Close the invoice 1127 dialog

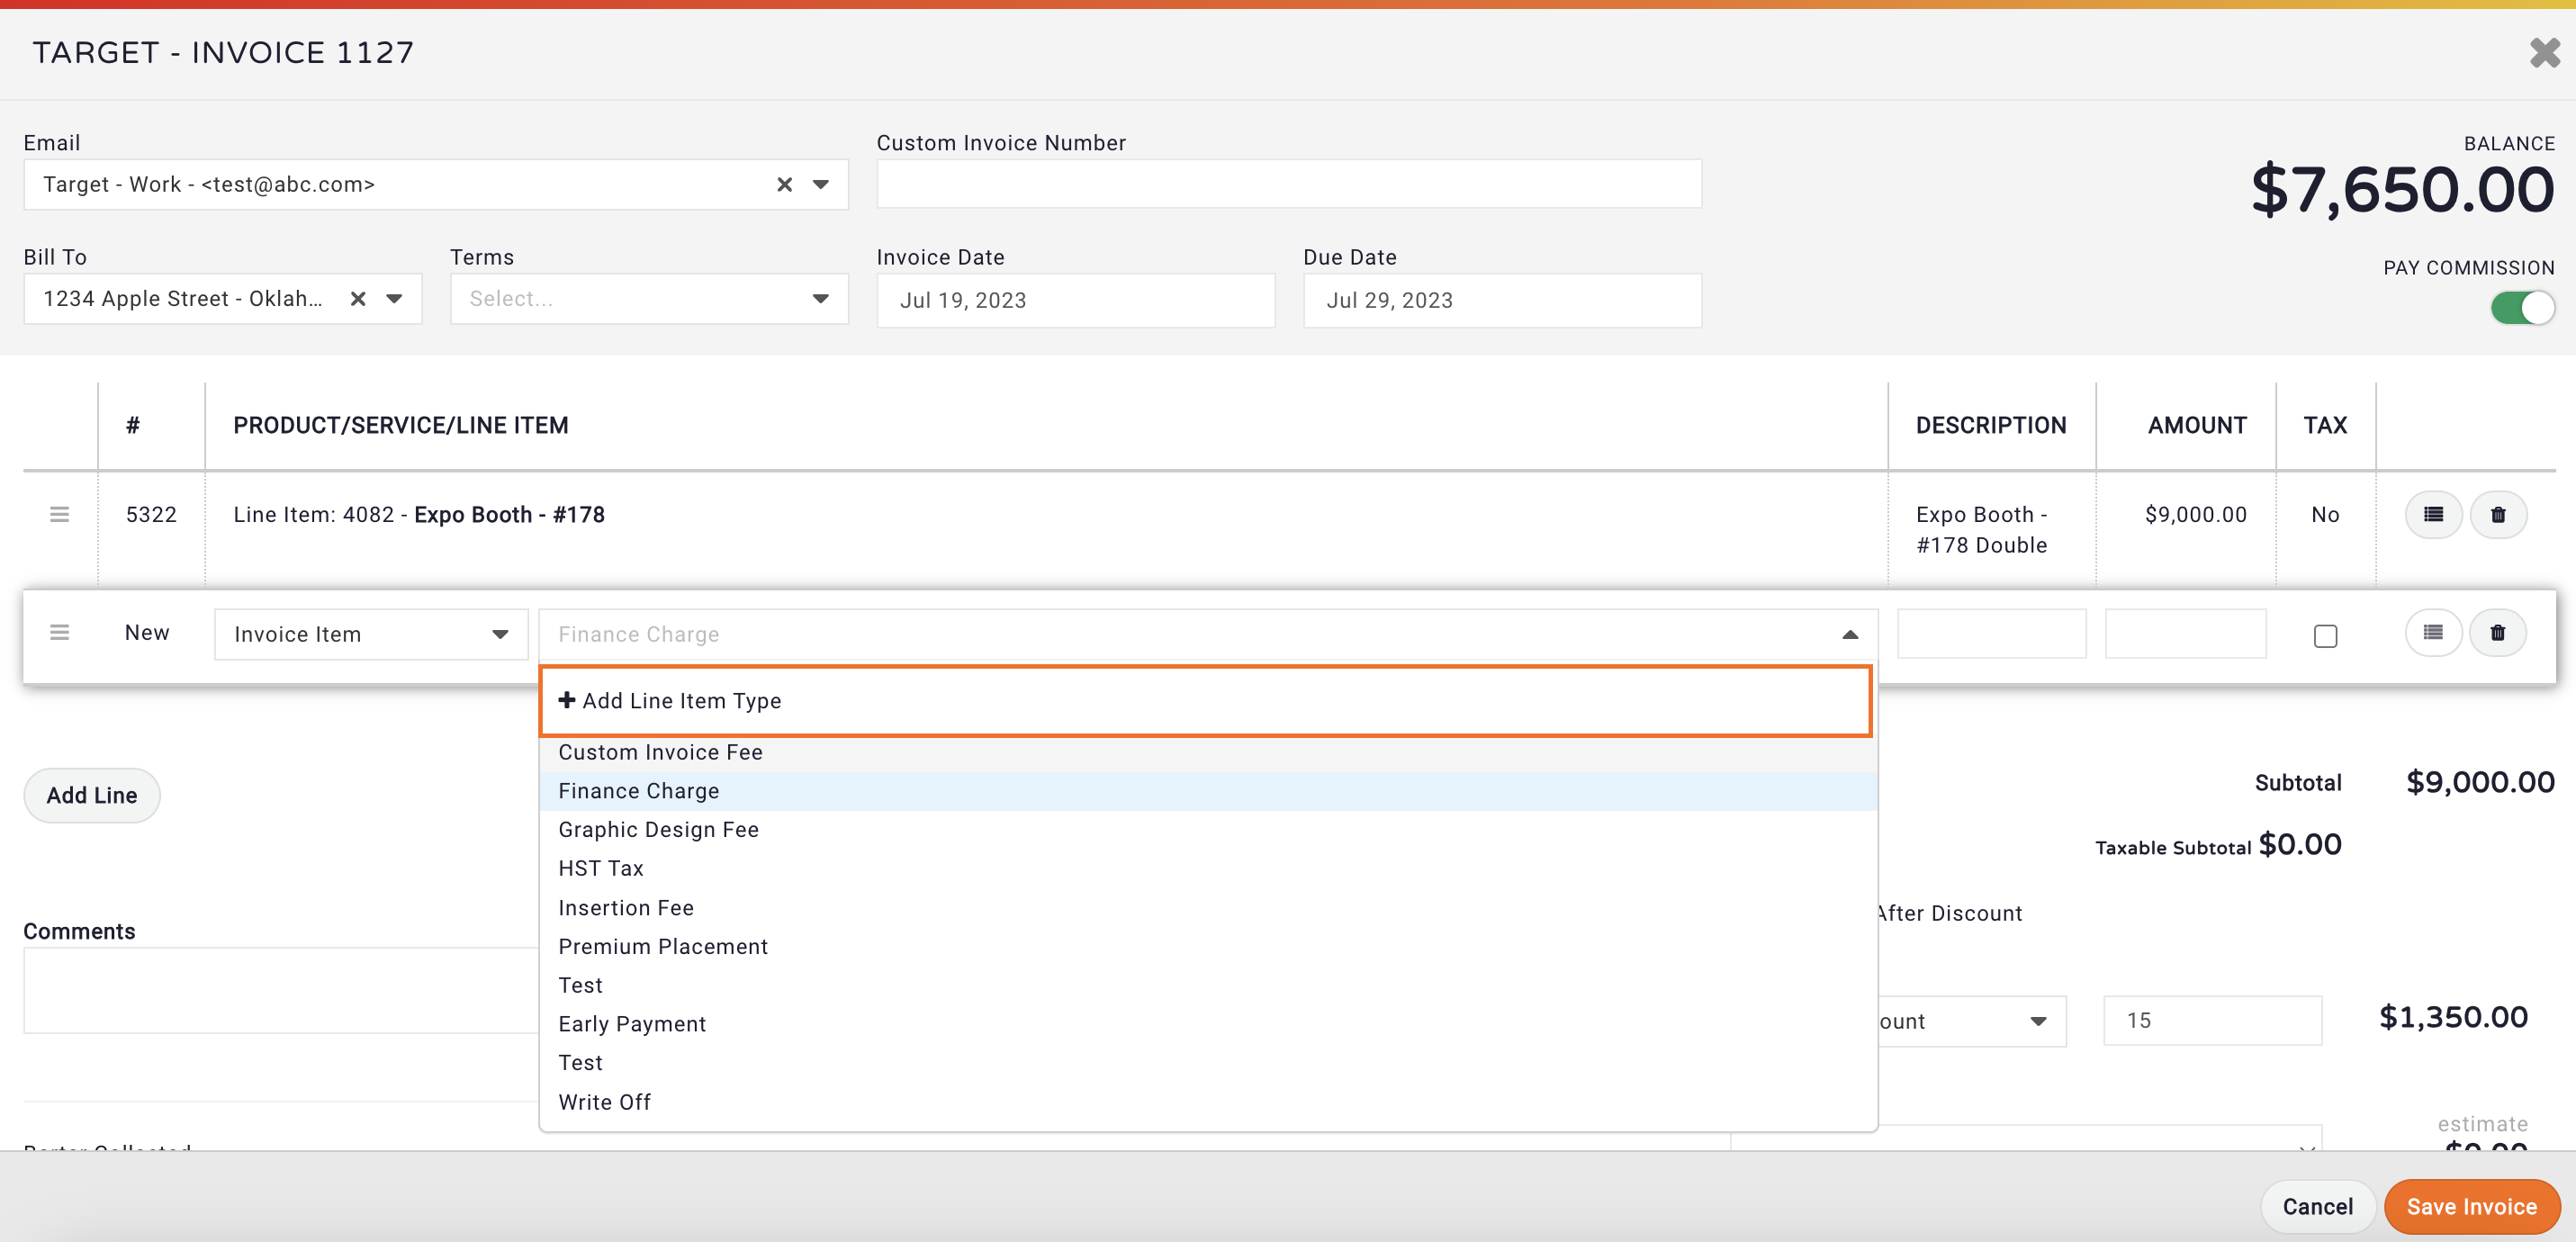tap(2544, 53)
